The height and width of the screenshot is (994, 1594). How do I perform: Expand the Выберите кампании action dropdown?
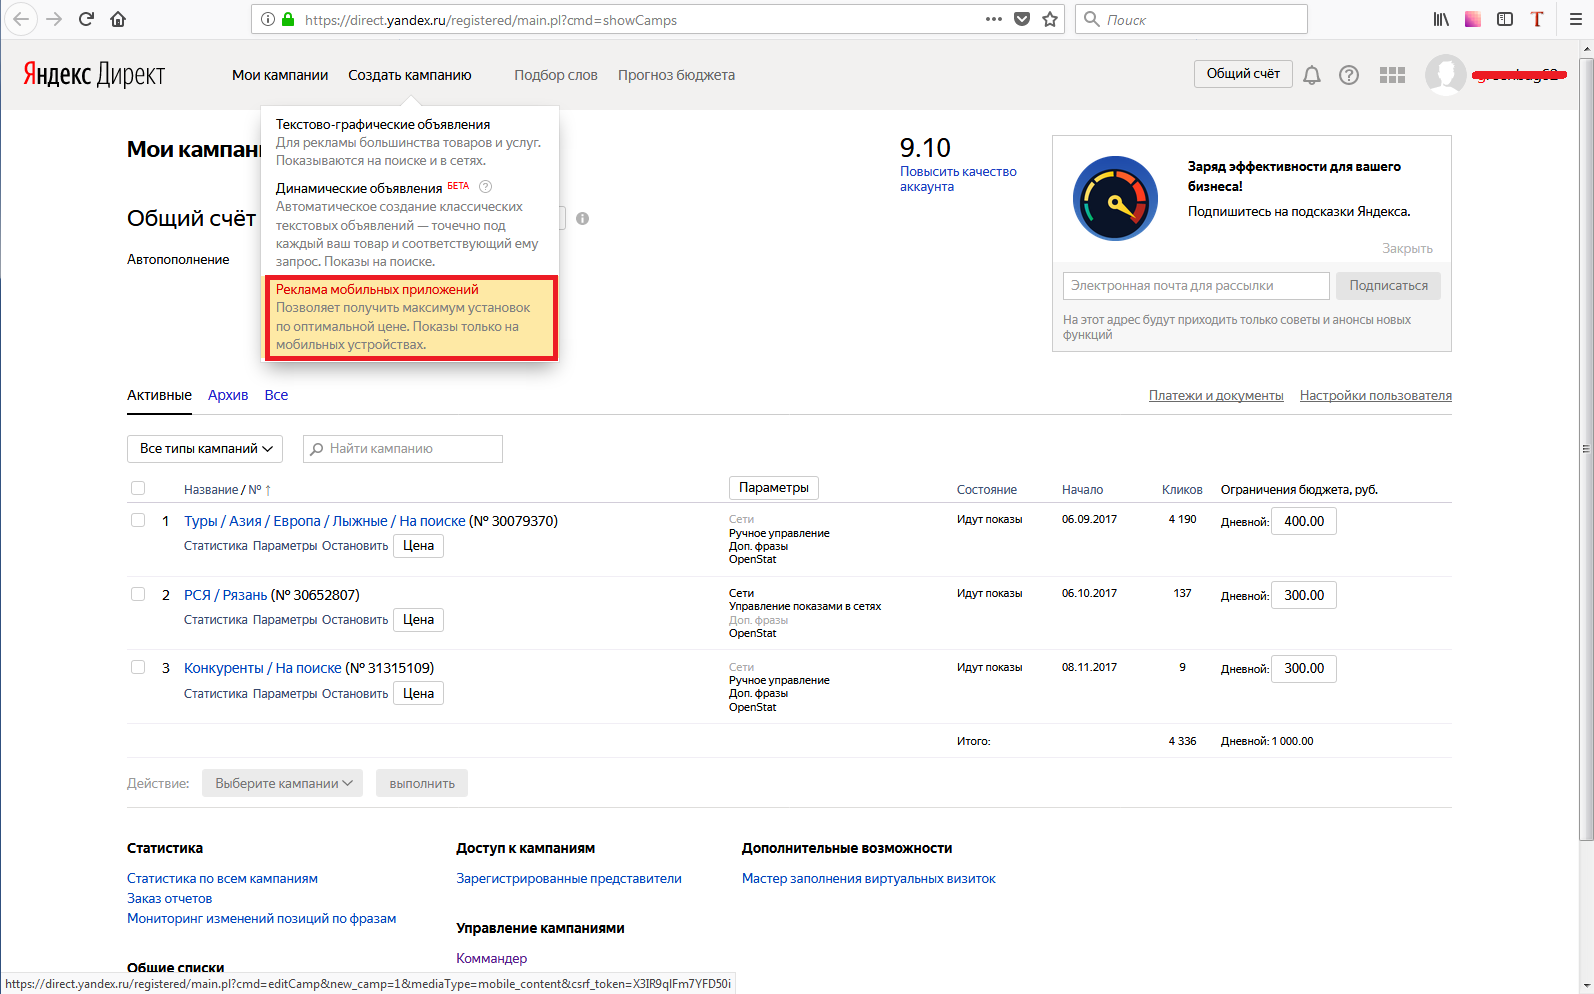[x=283, y=783]
